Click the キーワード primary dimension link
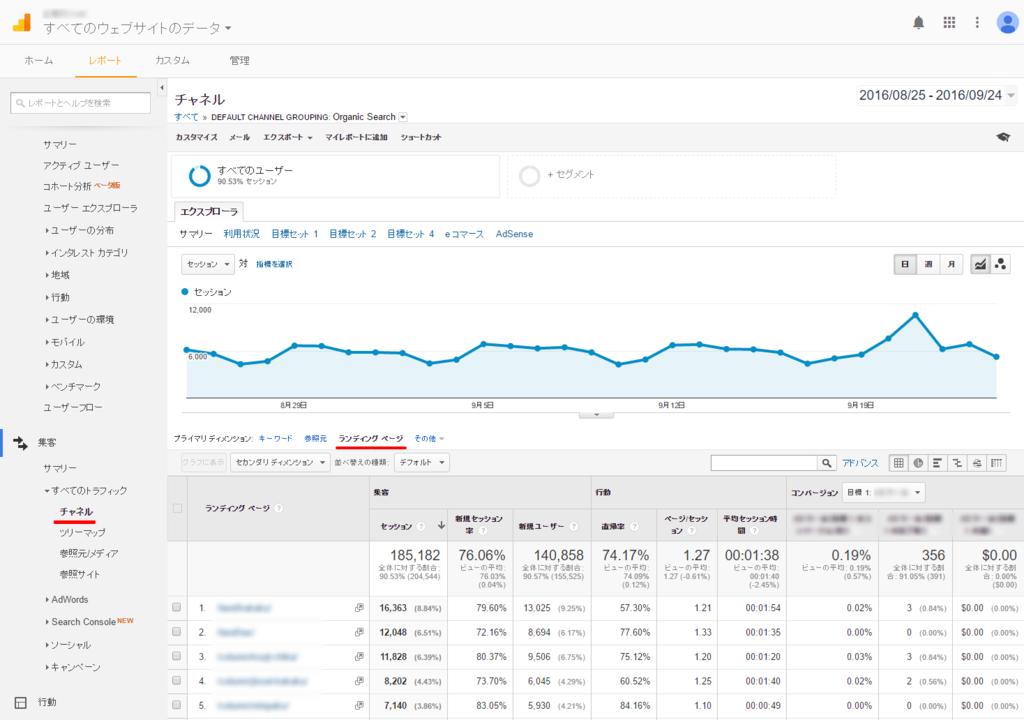The image size is (1024, 720). pos(276,438)
